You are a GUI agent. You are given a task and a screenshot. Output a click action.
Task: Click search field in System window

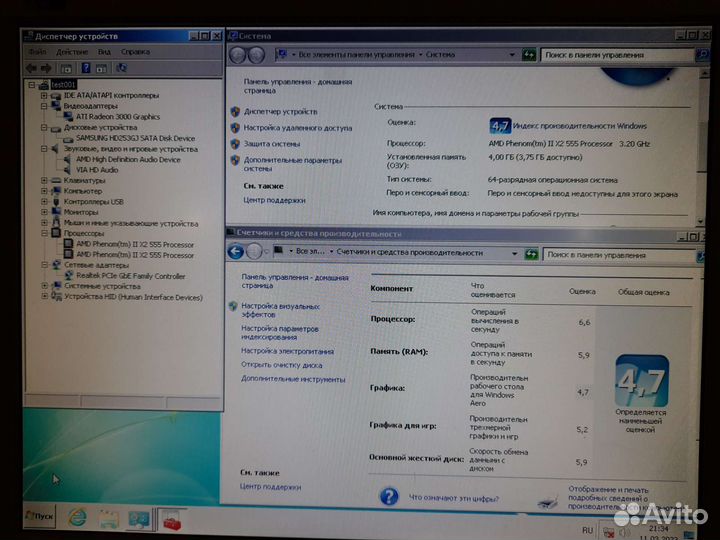(x=617, y=55)
